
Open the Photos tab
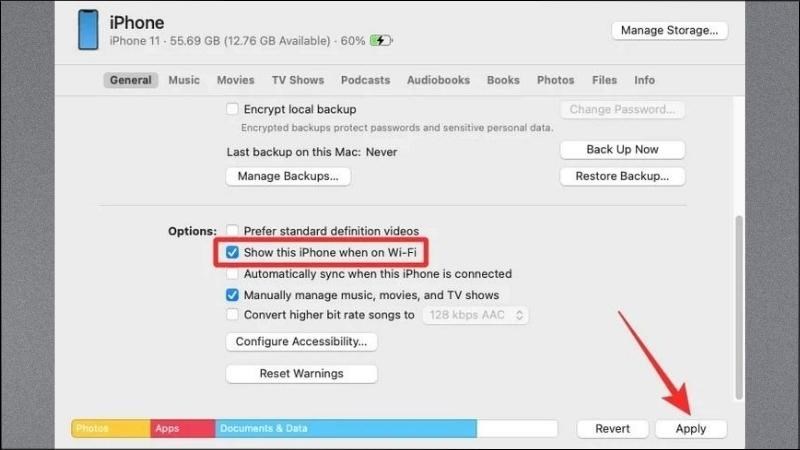click(x=556, y=80)
